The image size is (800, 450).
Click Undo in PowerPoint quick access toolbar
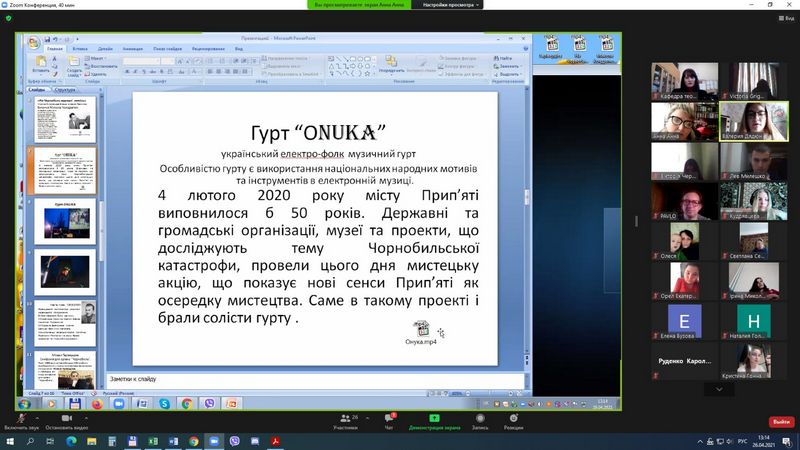(x=55, y=39)
